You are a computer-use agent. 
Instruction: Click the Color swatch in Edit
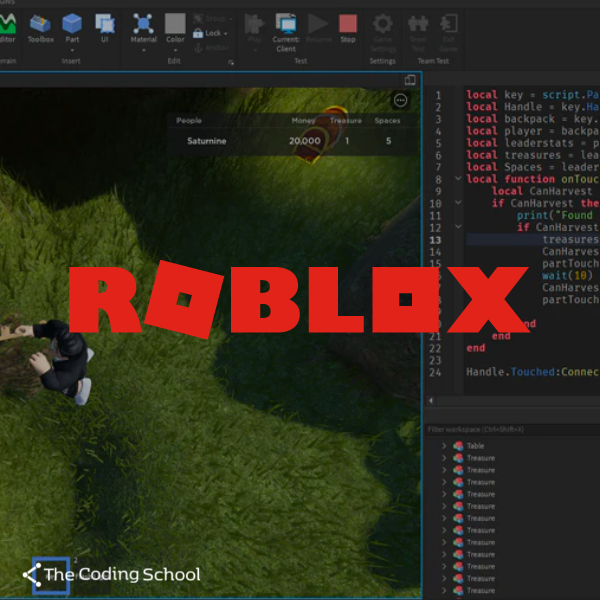pos(175,22)
